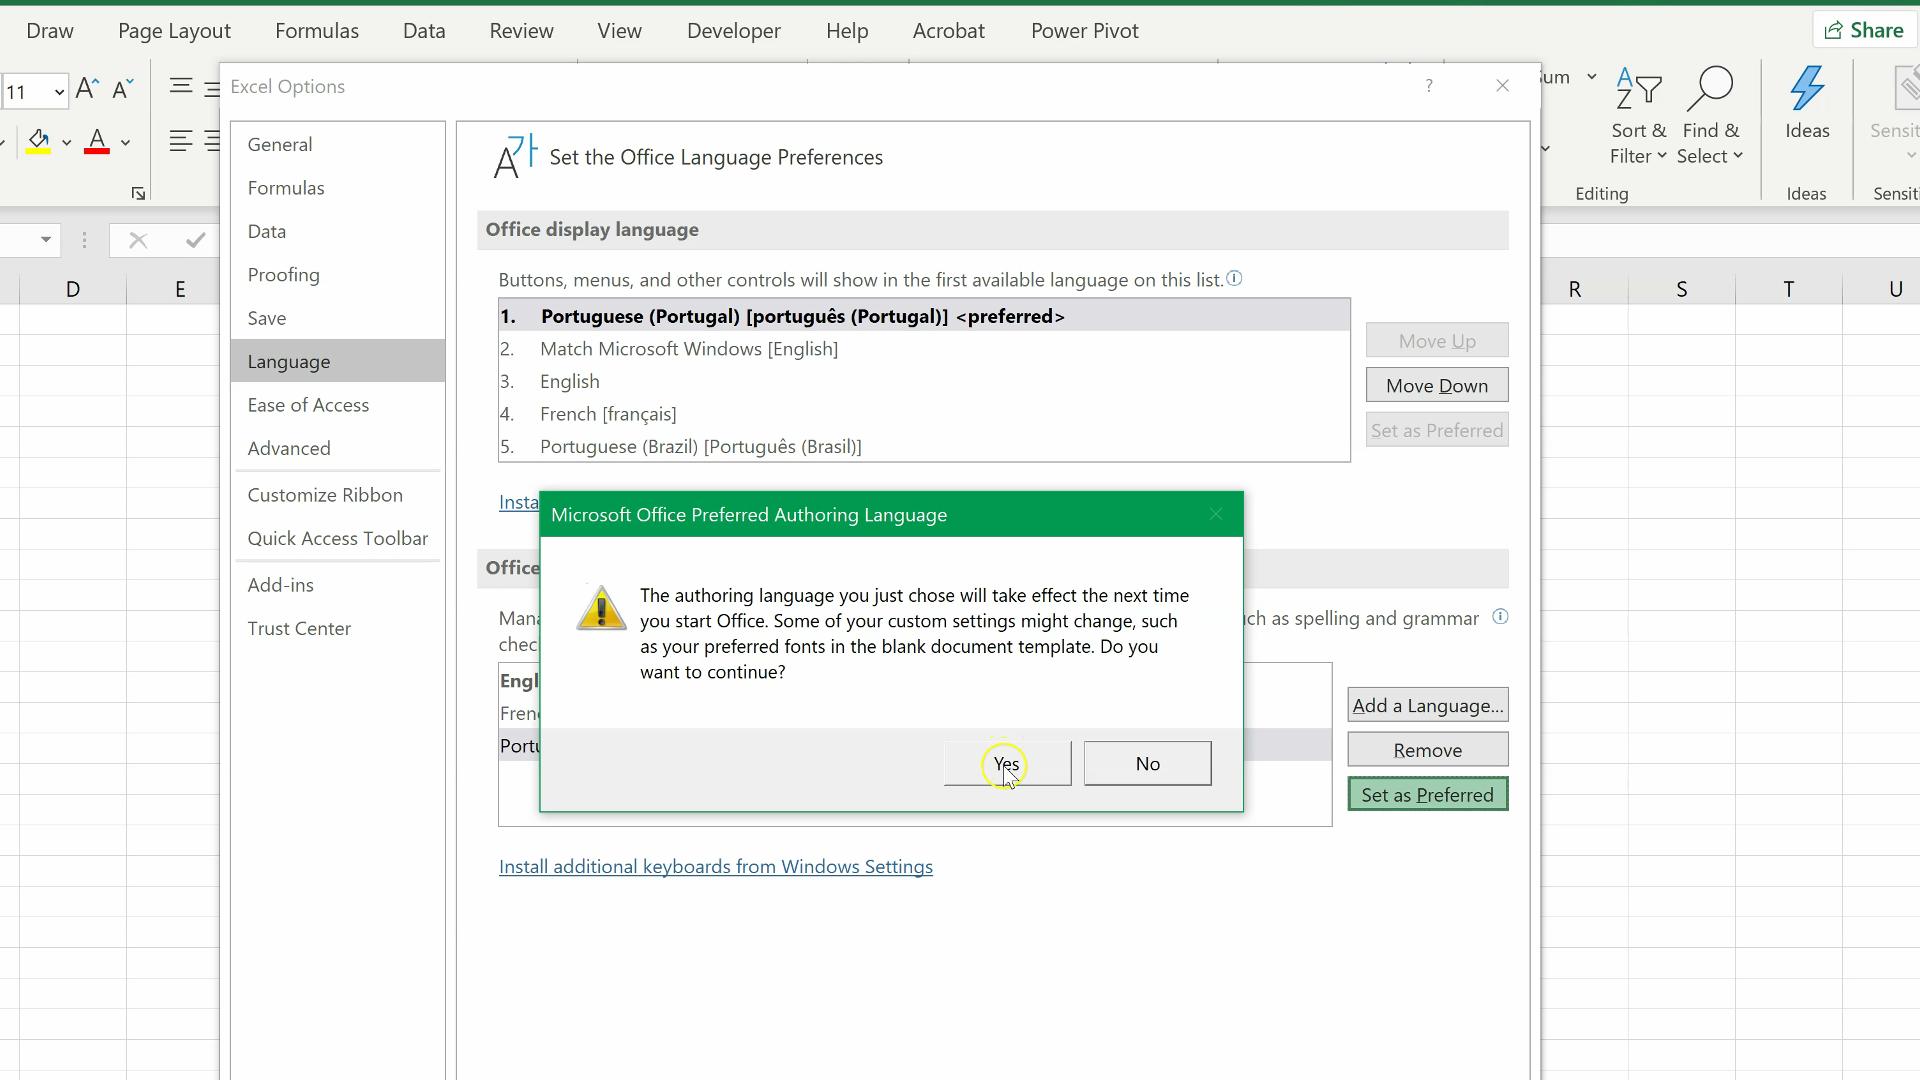Expand Ease of Access settings
Image resolution: width=1920 pixels, height=1080 pixels.
pyautogui.click(x=309, y=404)
